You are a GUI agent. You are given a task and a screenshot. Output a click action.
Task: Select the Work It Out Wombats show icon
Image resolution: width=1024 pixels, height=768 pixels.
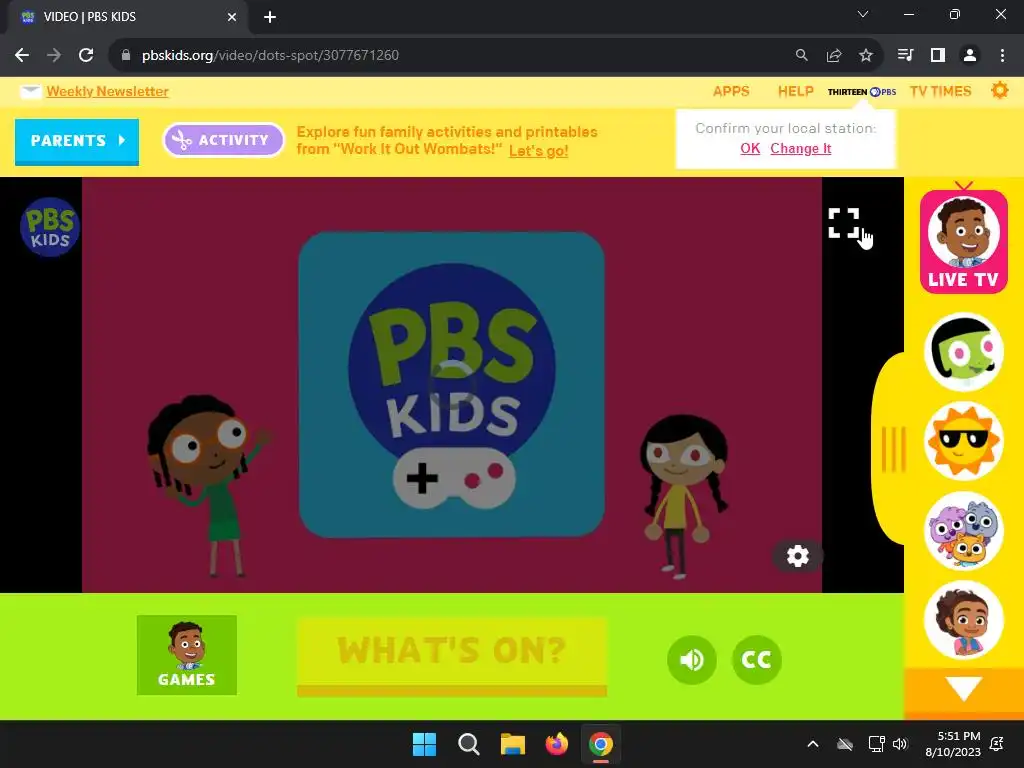964,531
